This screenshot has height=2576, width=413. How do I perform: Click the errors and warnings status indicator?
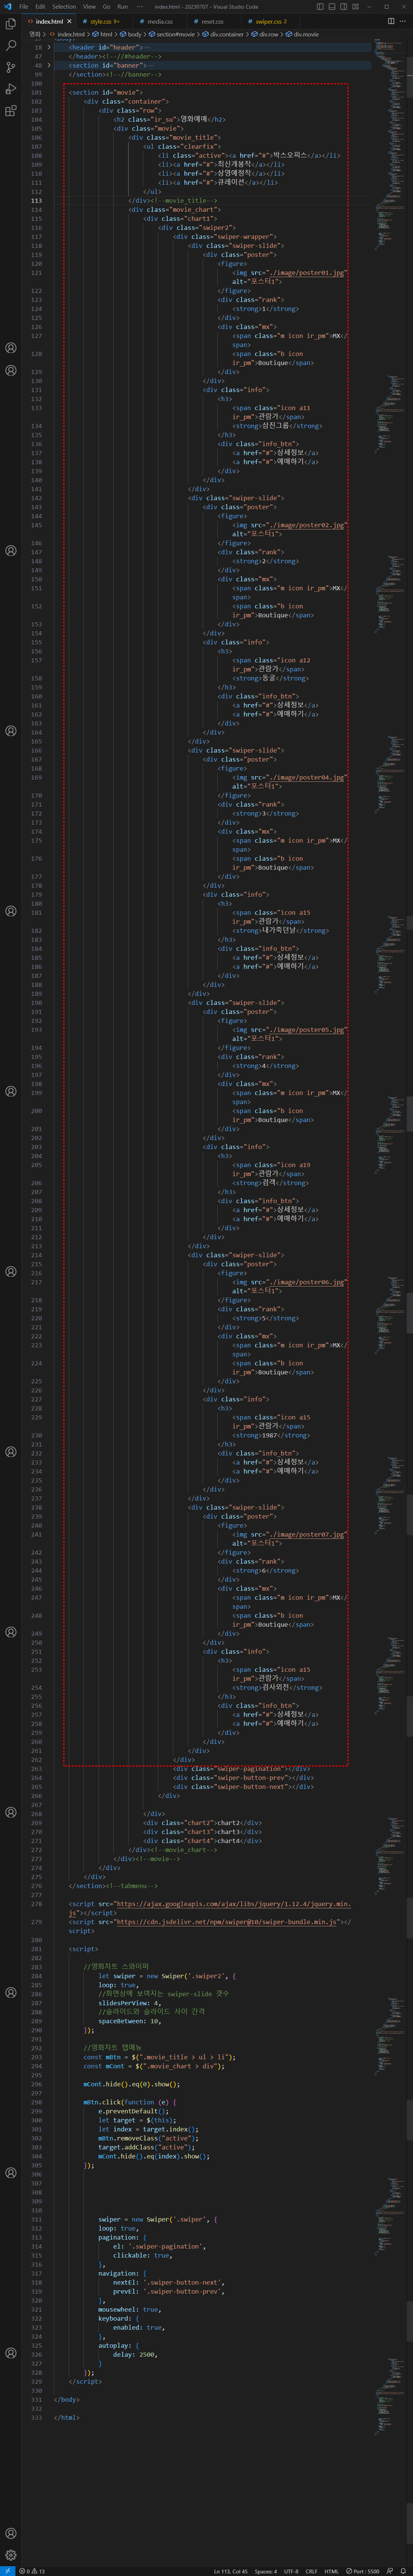[x=32, y=2571]
